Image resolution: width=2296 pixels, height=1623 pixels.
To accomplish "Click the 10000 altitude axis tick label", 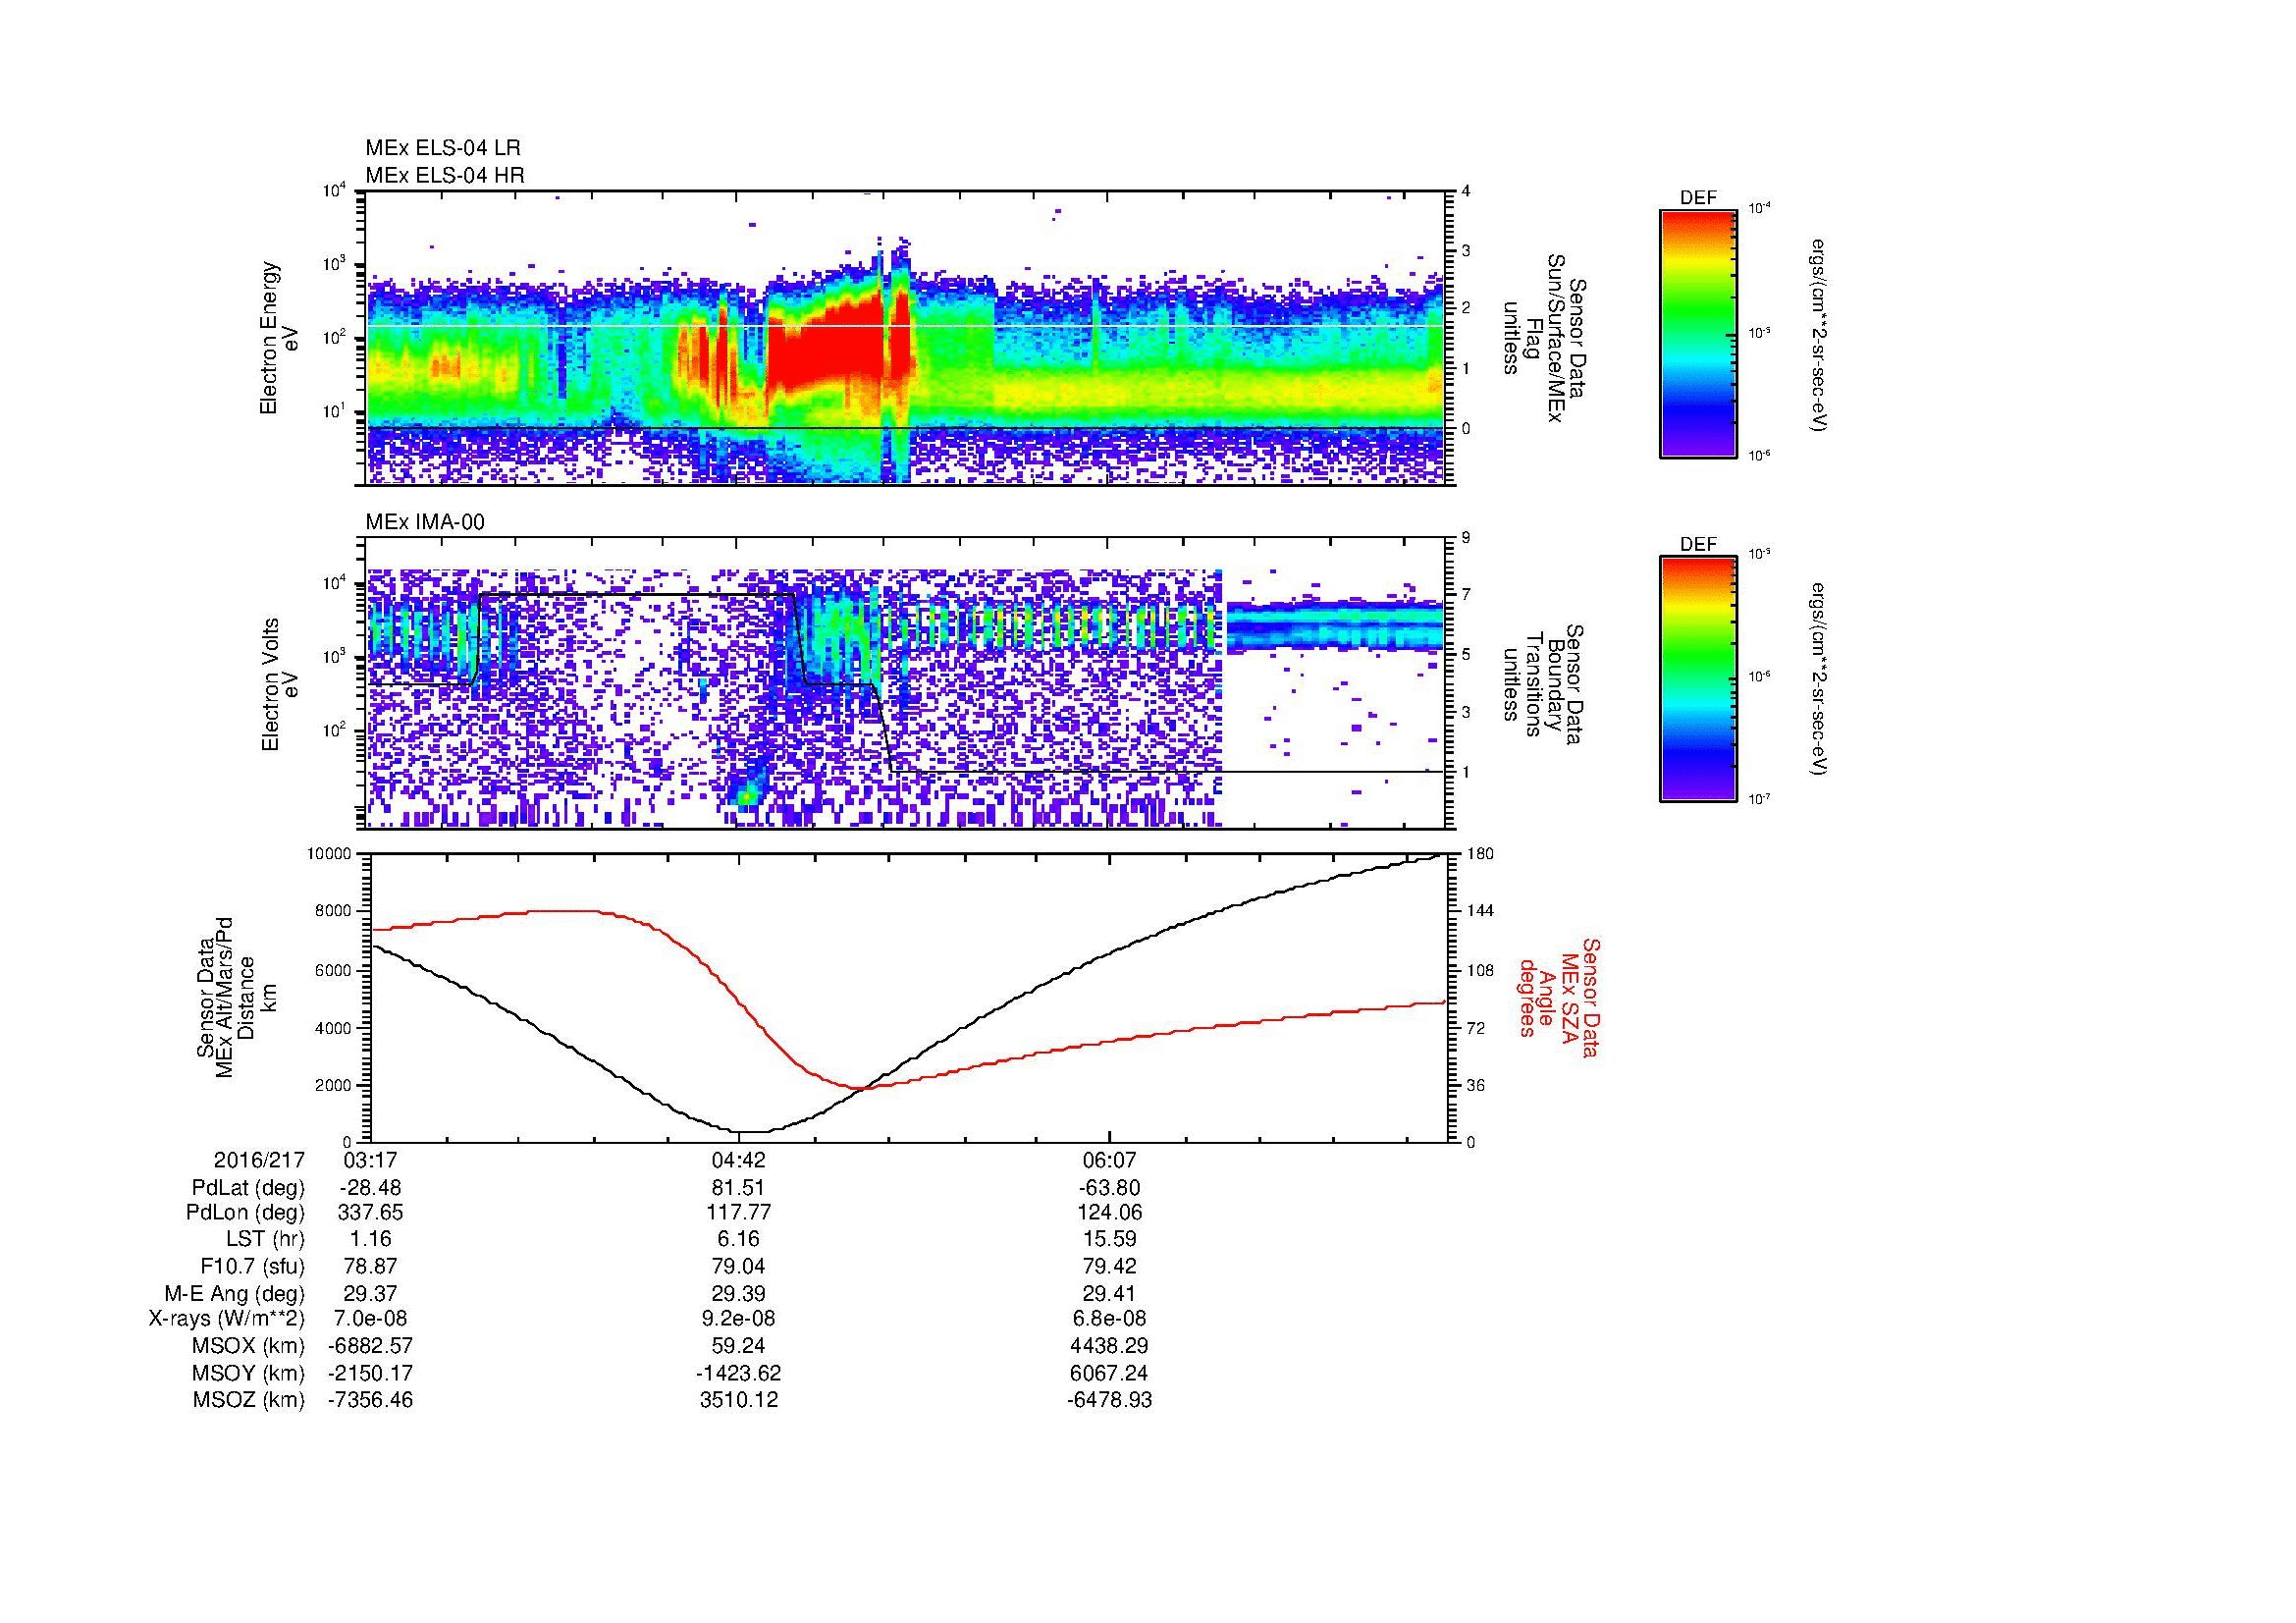I will (x=329, y=854).
